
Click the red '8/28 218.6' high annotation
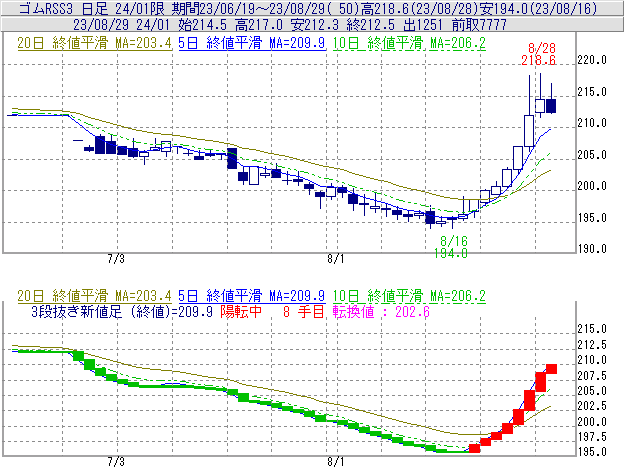coord(539,55)
